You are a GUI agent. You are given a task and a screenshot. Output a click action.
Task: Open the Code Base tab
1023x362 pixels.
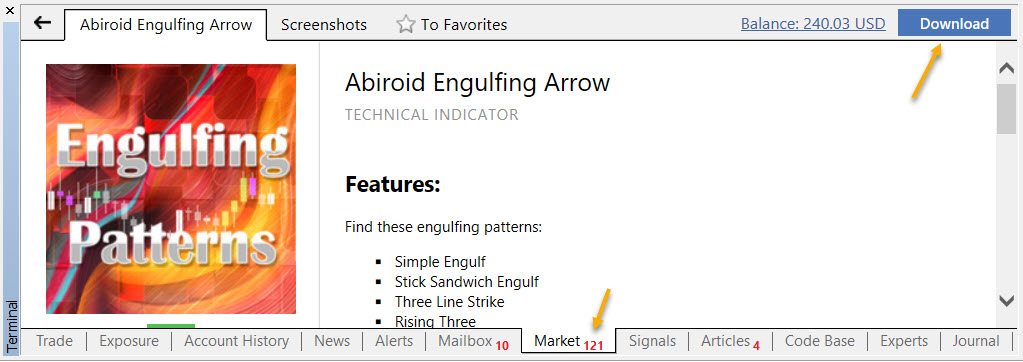click(819, 341)
